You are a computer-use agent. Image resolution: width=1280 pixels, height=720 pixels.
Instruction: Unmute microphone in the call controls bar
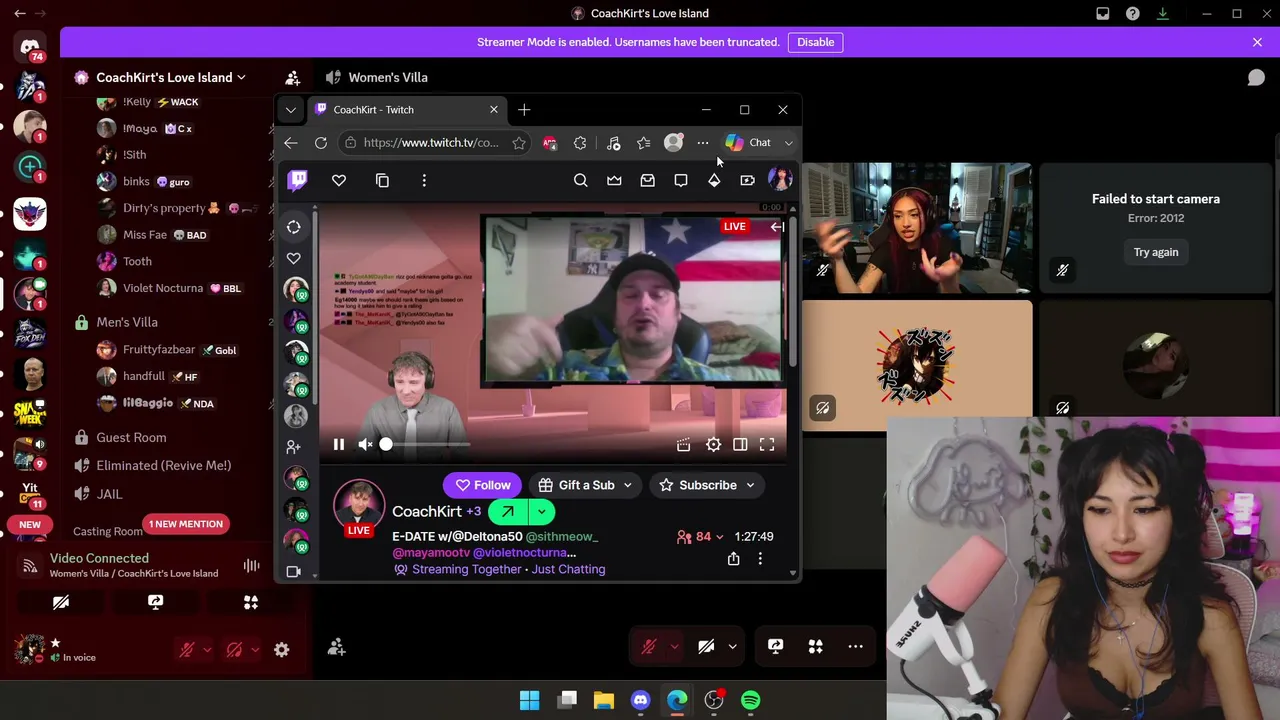[648, 647]
